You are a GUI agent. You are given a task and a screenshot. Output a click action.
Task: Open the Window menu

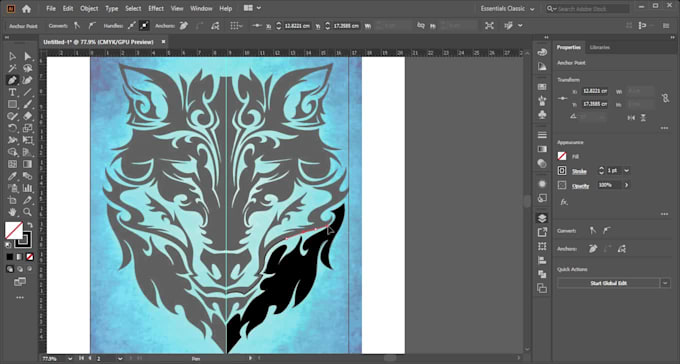point(201,8)
